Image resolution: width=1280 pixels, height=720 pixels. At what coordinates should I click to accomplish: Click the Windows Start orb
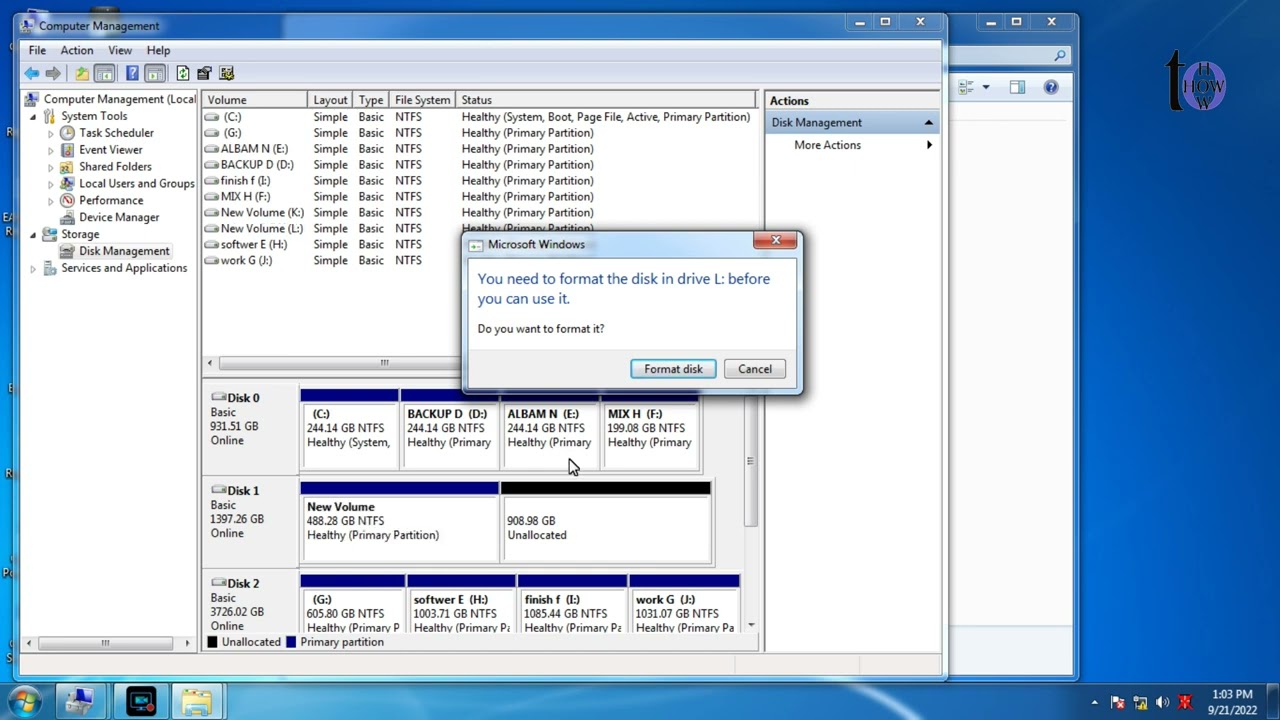pos(24,701)
